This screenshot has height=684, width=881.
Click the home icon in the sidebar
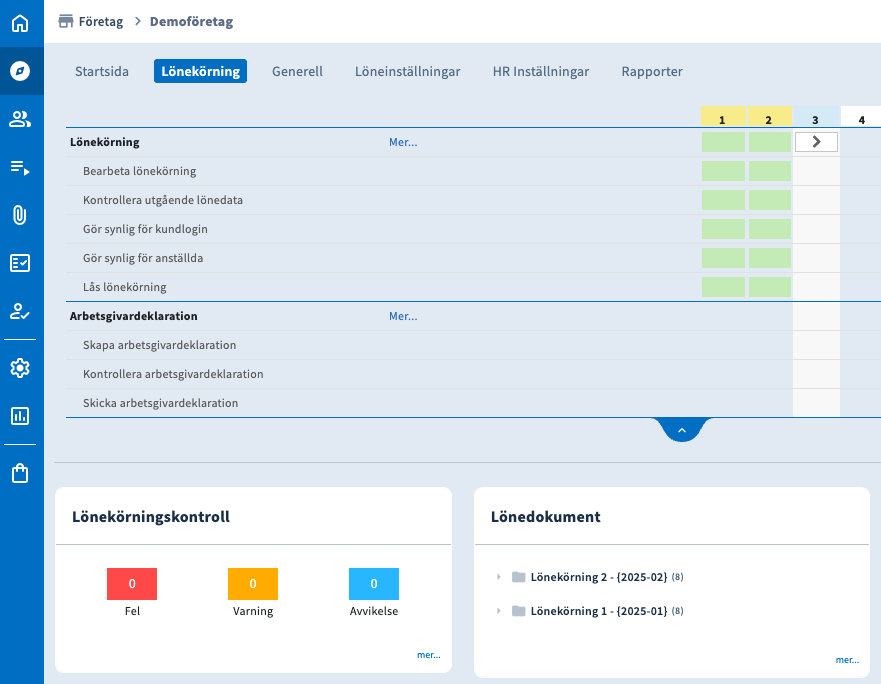[x=20, y=22]
